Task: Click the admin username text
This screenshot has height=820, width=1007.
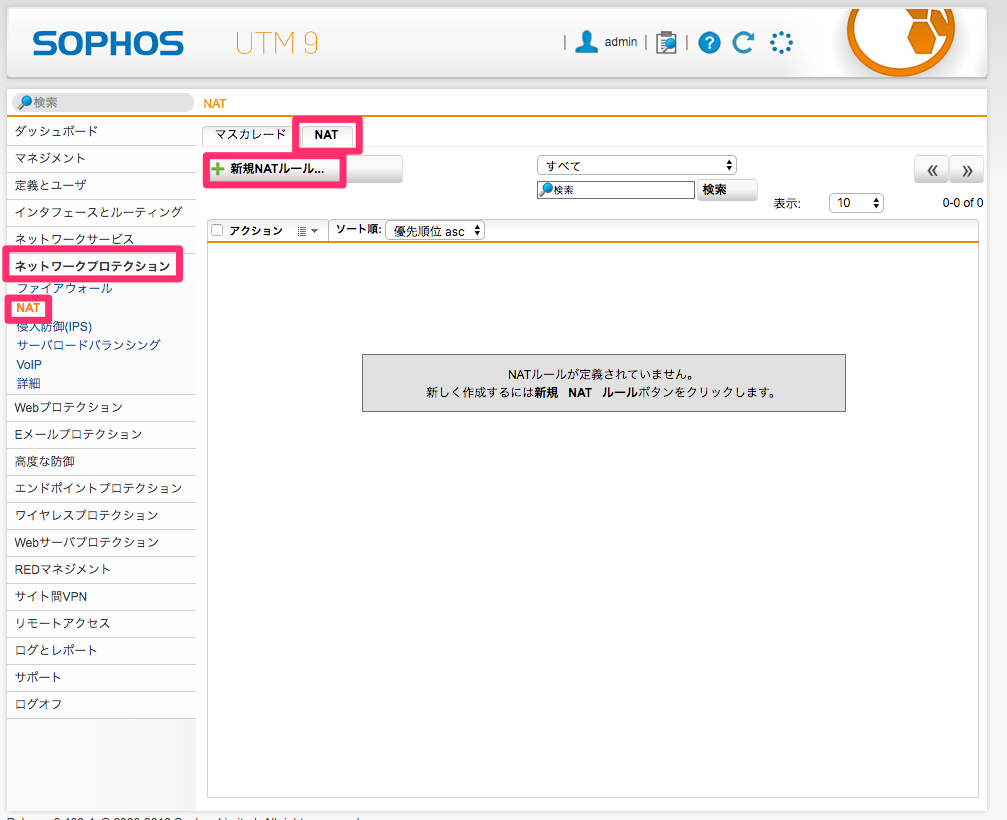Action: [x=620, y=42]
